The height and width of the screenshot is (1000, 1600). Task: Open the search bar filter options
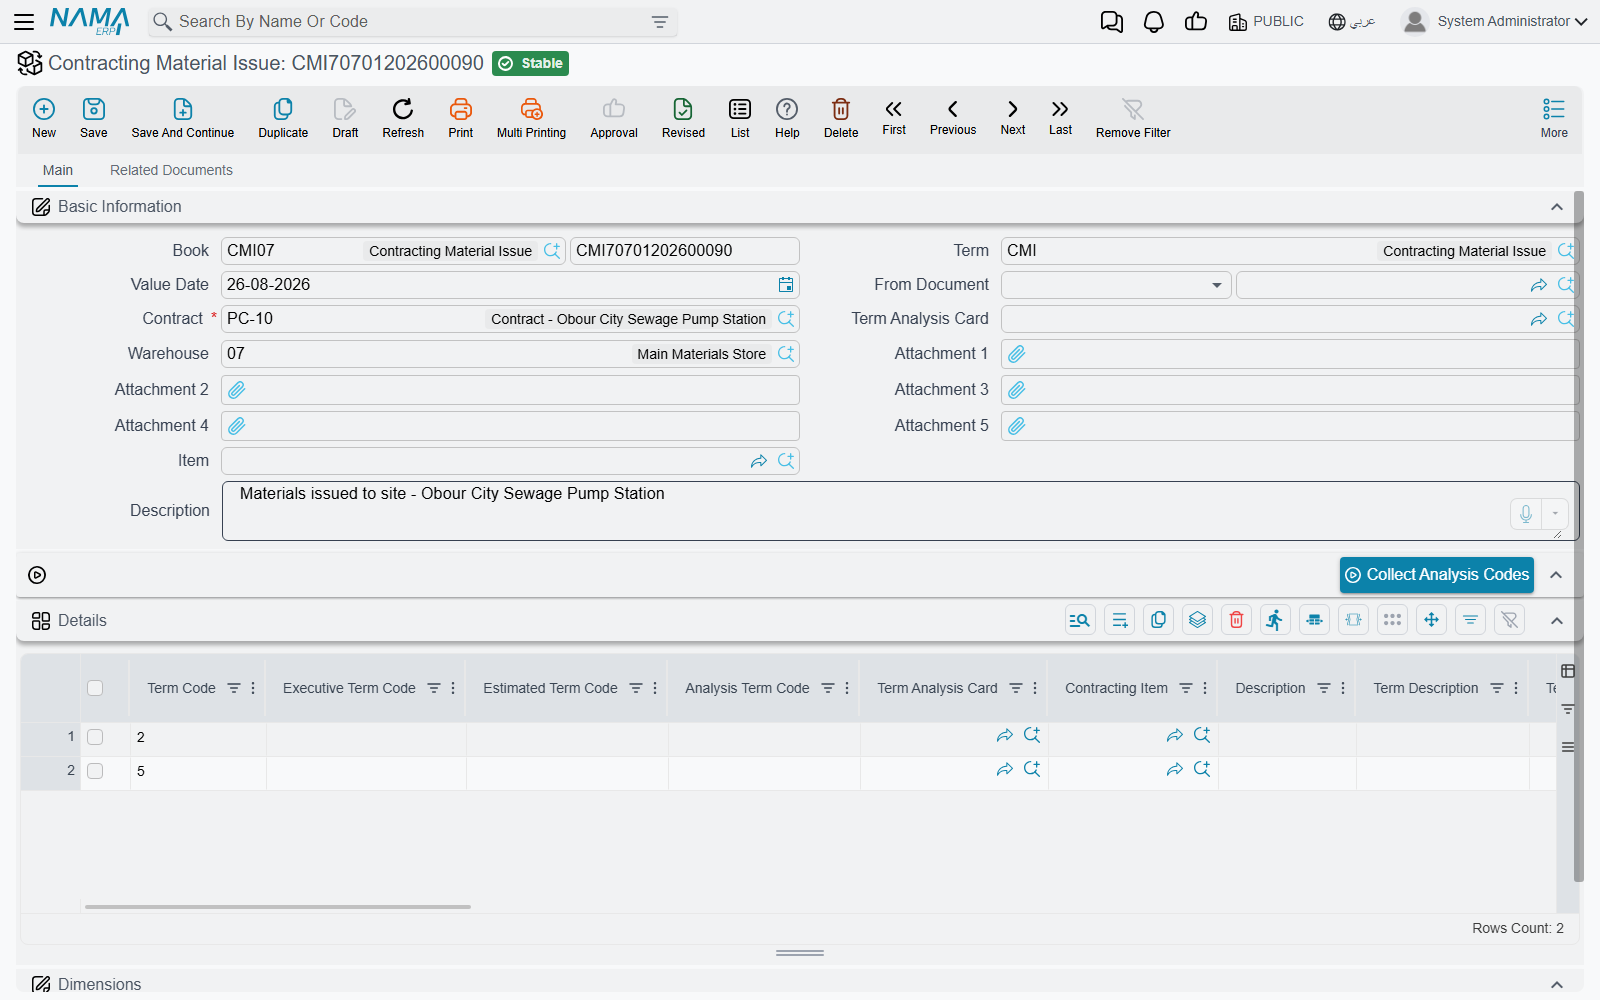tap(660, 22)
